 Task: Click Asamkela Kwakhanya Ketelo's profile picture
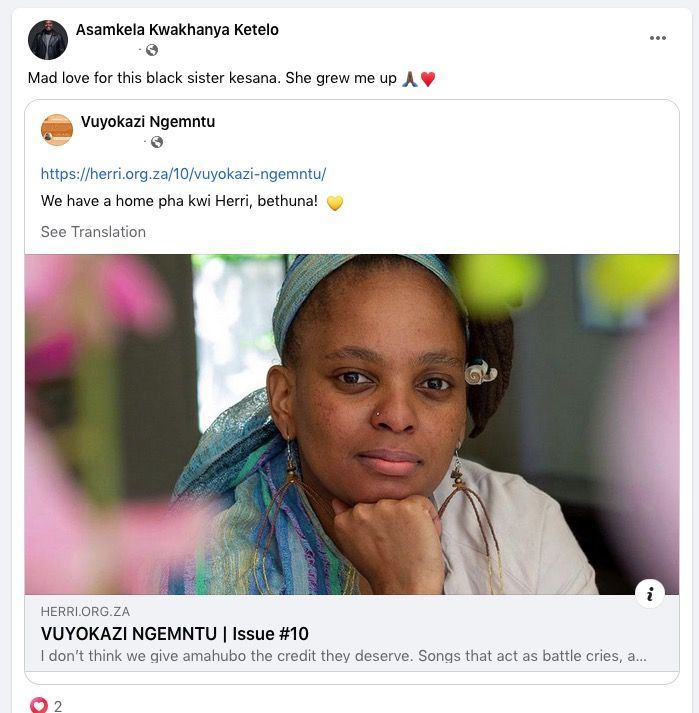pos(48,40)
